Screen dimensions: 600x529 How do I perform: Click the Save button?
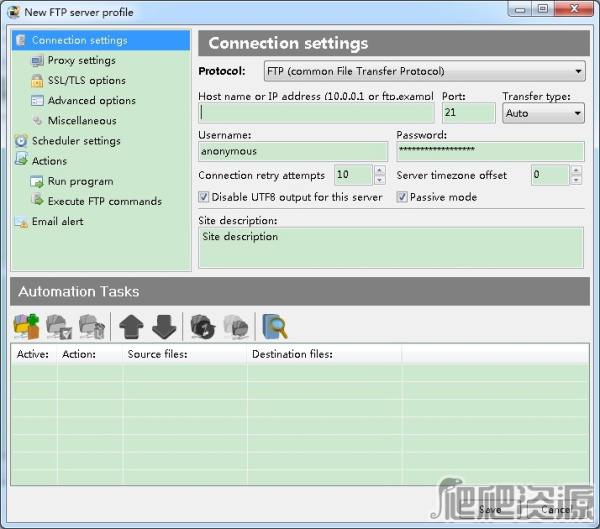pyautogui.click(x=490, y=509)
